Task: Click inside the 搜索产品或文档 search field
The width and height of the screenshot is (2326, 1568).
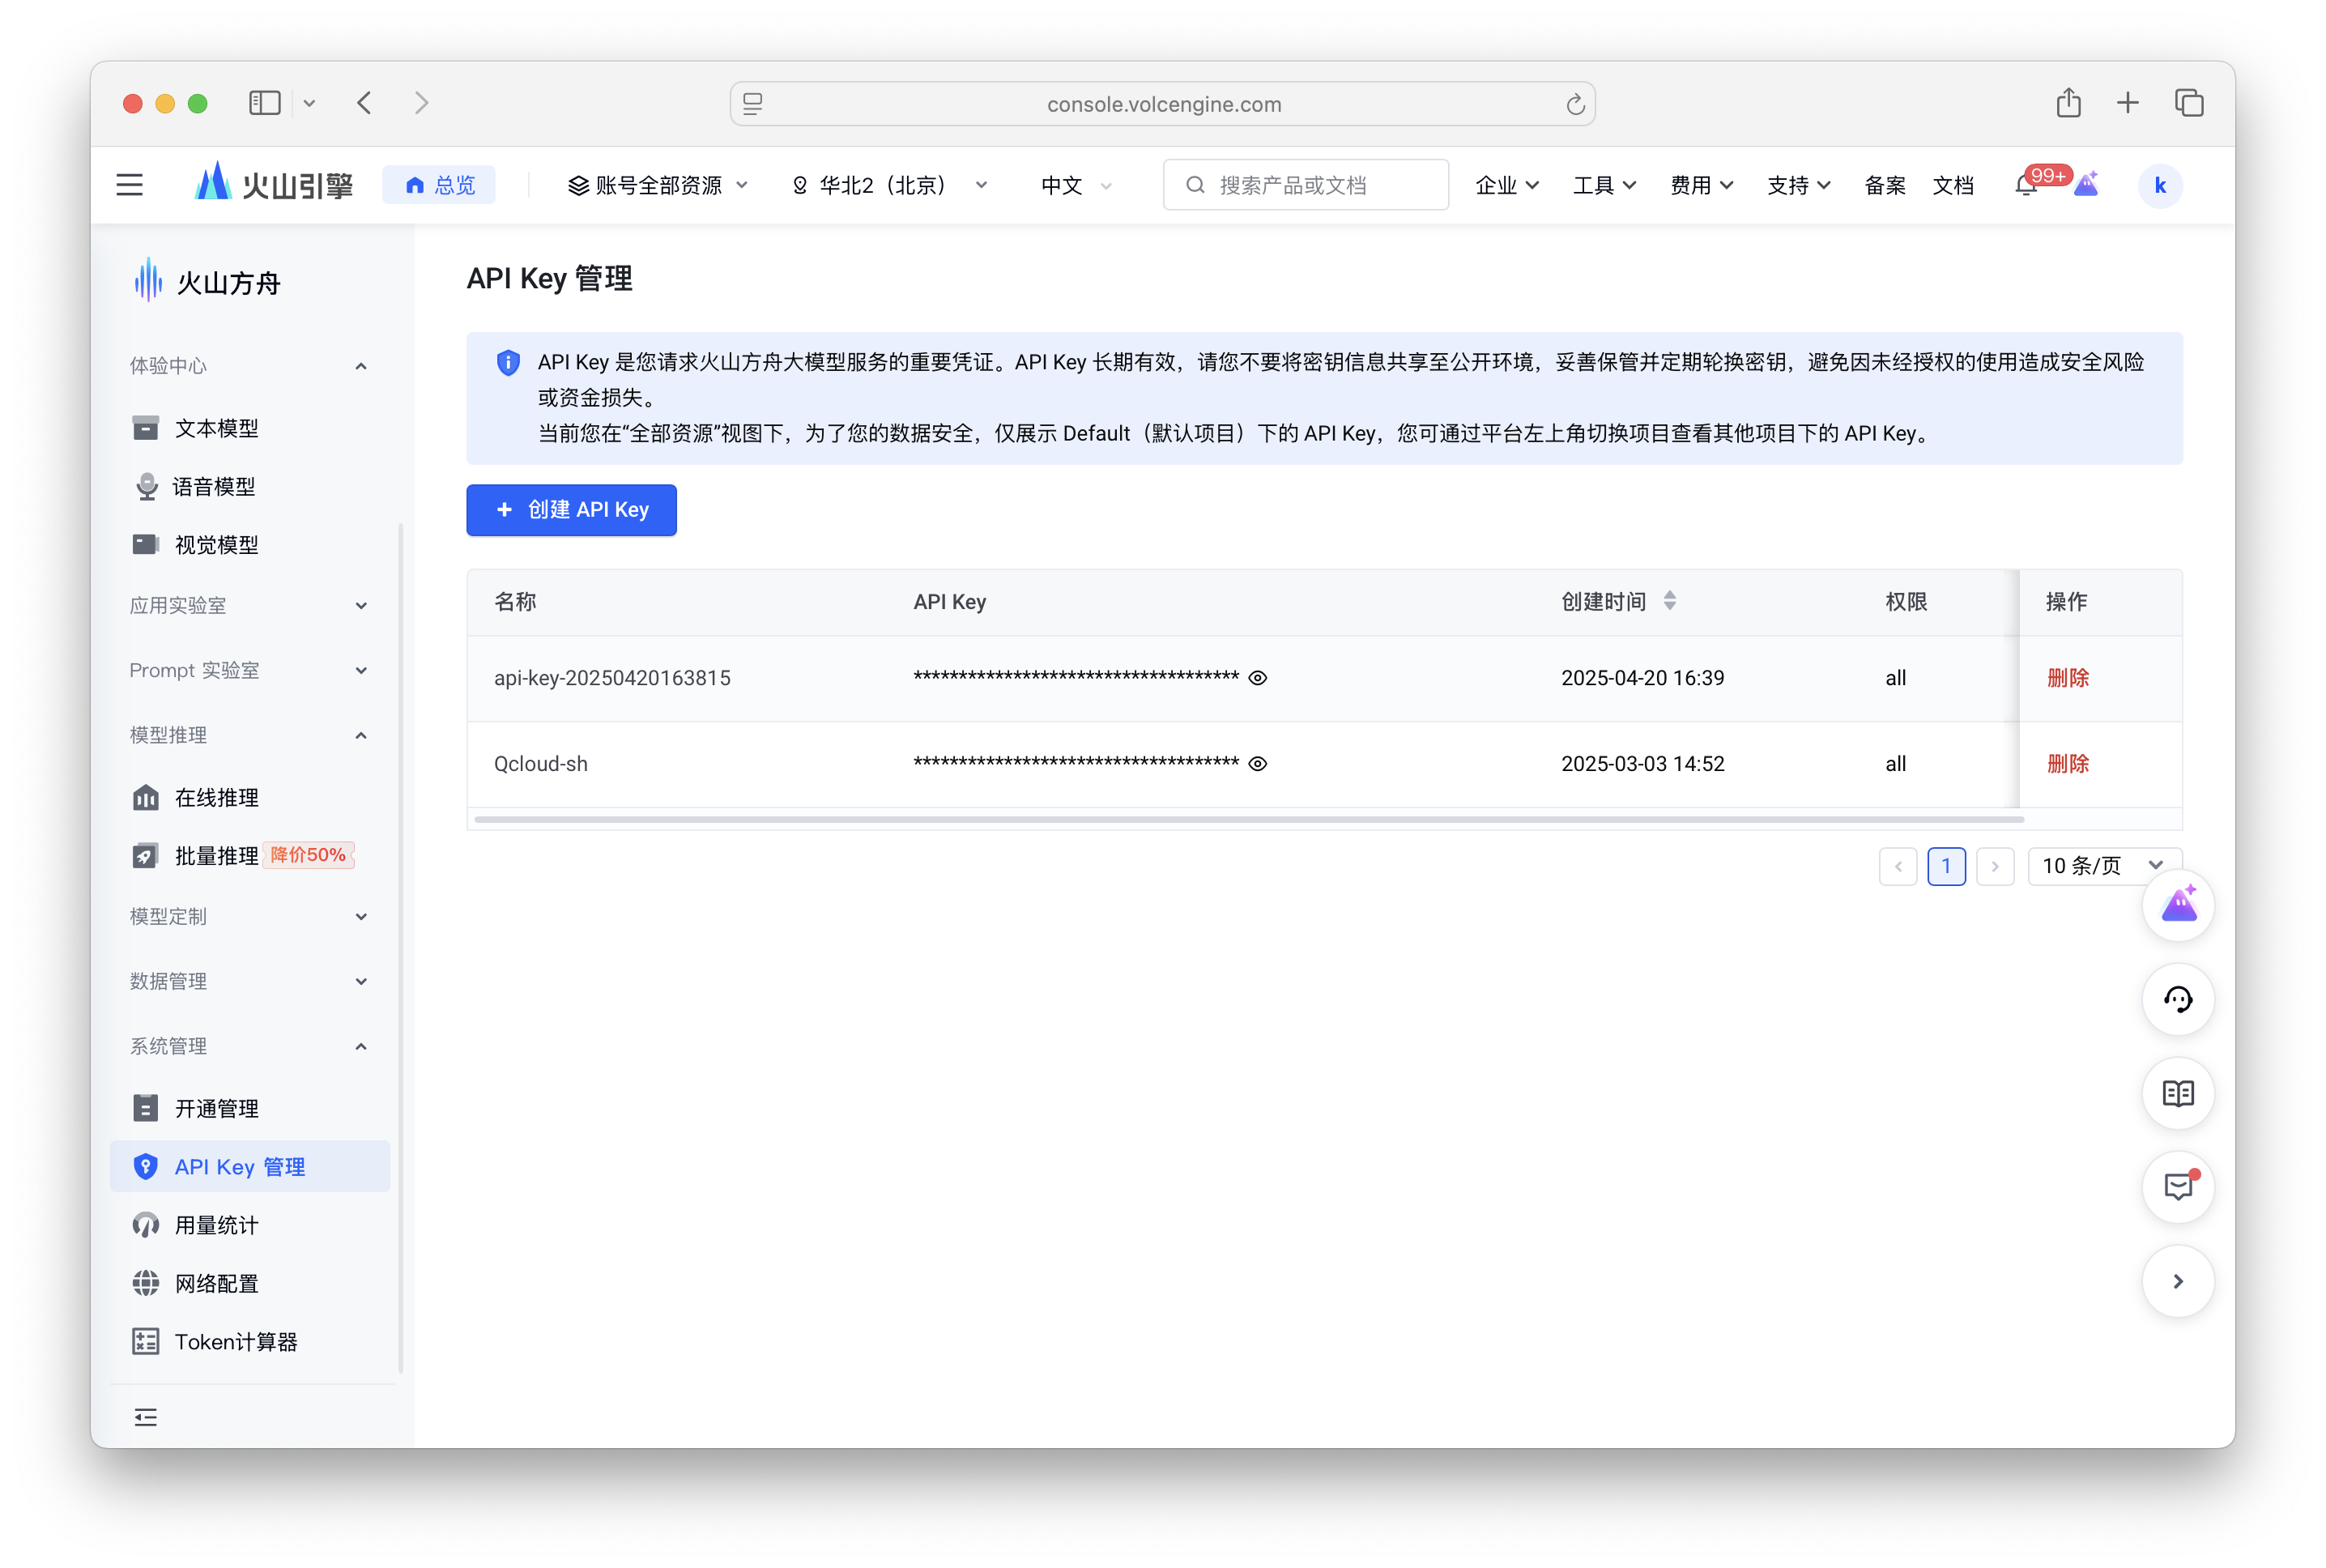Action: click(x=1305, y=184)
